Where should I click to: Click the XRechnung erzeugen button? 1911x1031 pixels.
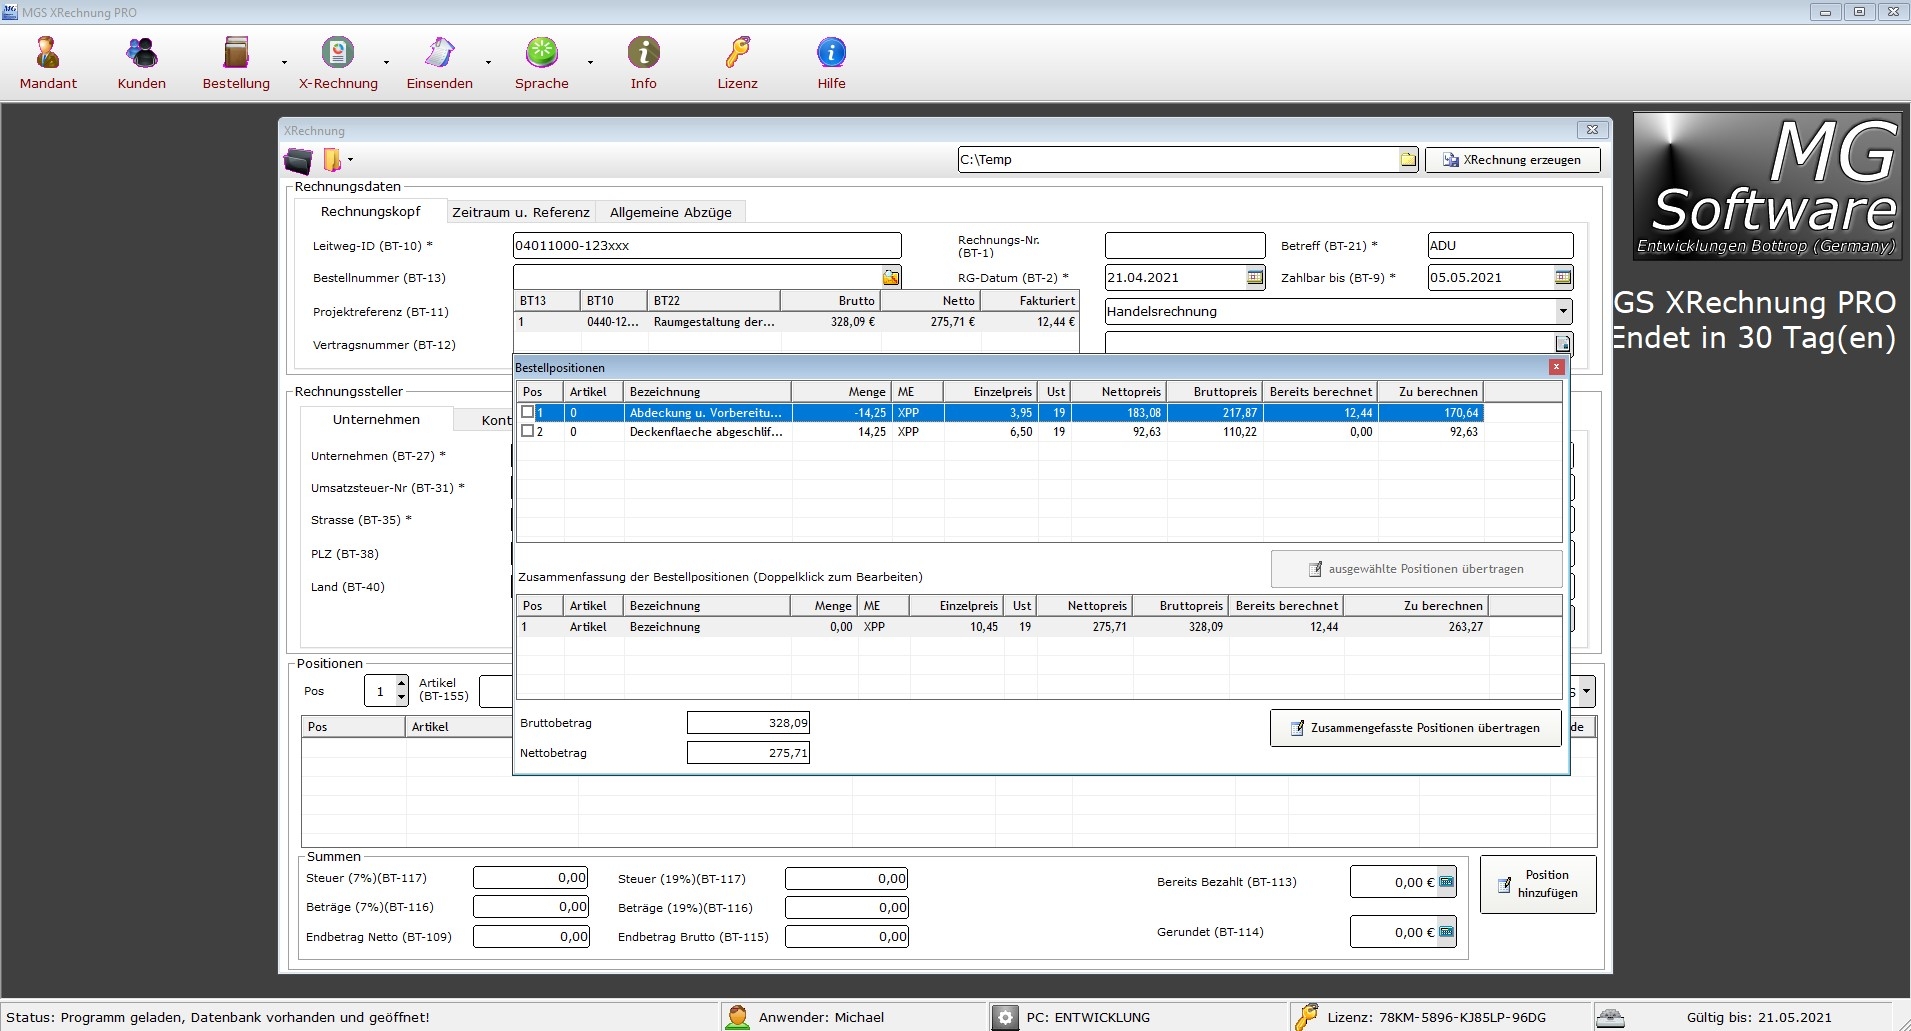(1512, 160)
